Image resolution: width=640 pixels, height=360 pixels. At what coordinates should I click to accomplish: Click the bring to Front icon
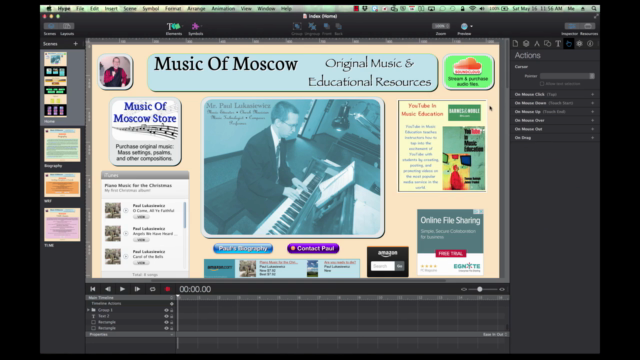pyautogui.click(x=327, y=27)
